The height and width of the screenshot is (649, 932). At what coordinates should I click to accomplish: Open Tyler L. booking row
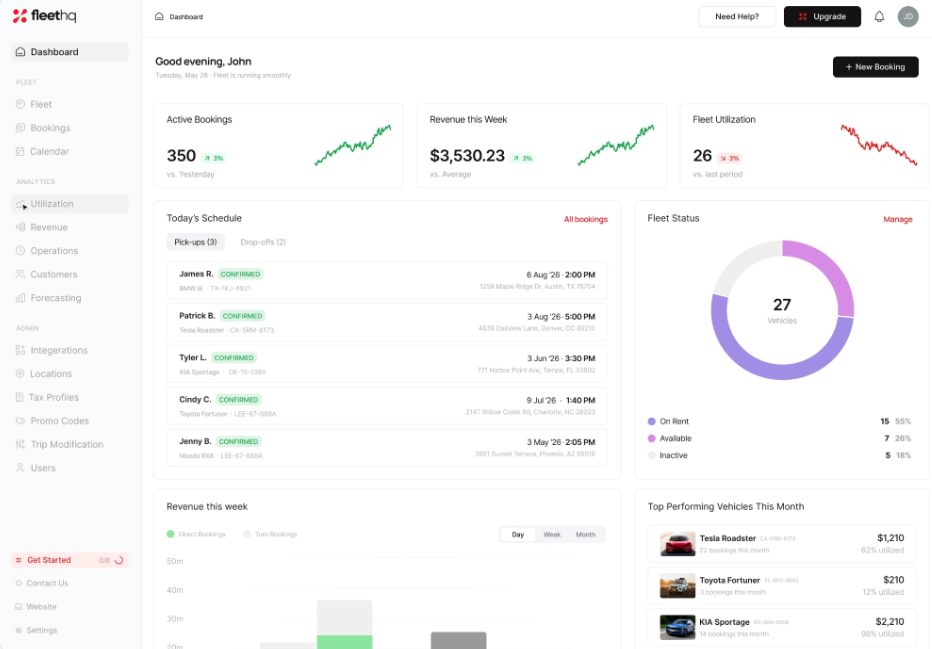pos(387,364)
